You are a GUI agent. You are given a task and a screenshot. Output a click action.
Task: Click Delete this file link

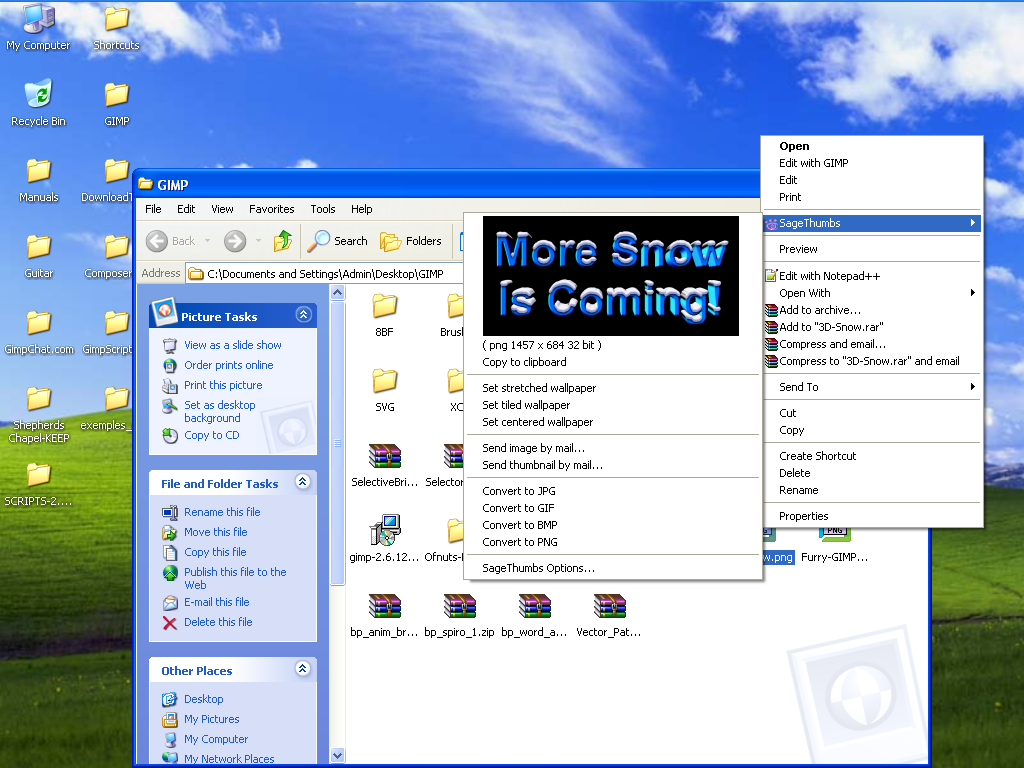tap(218, 622)
